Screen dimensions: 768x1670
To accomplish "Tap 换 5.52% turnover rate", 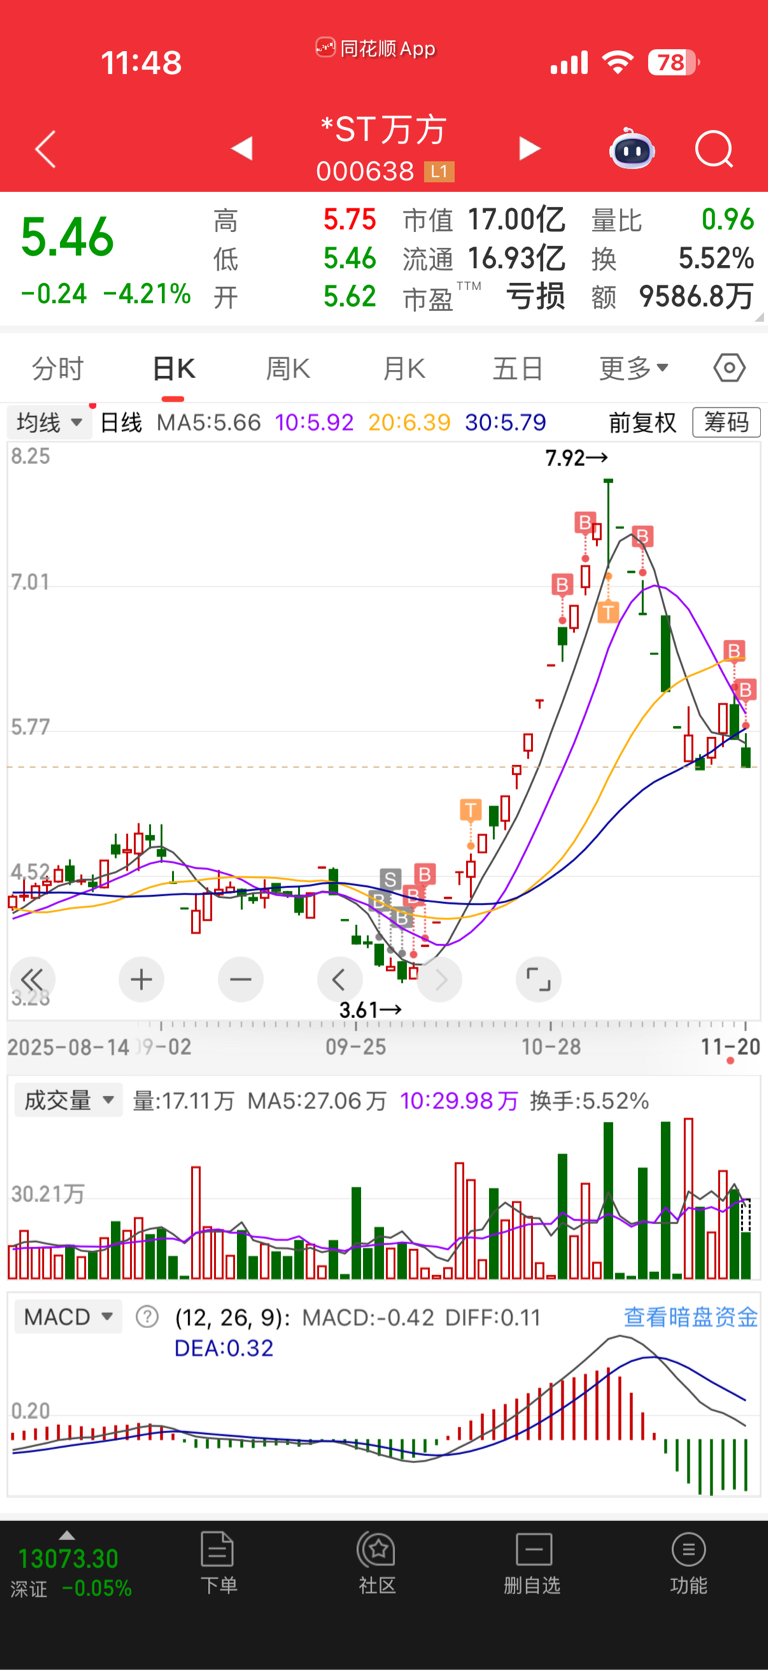I will click(x=672, y=258).
